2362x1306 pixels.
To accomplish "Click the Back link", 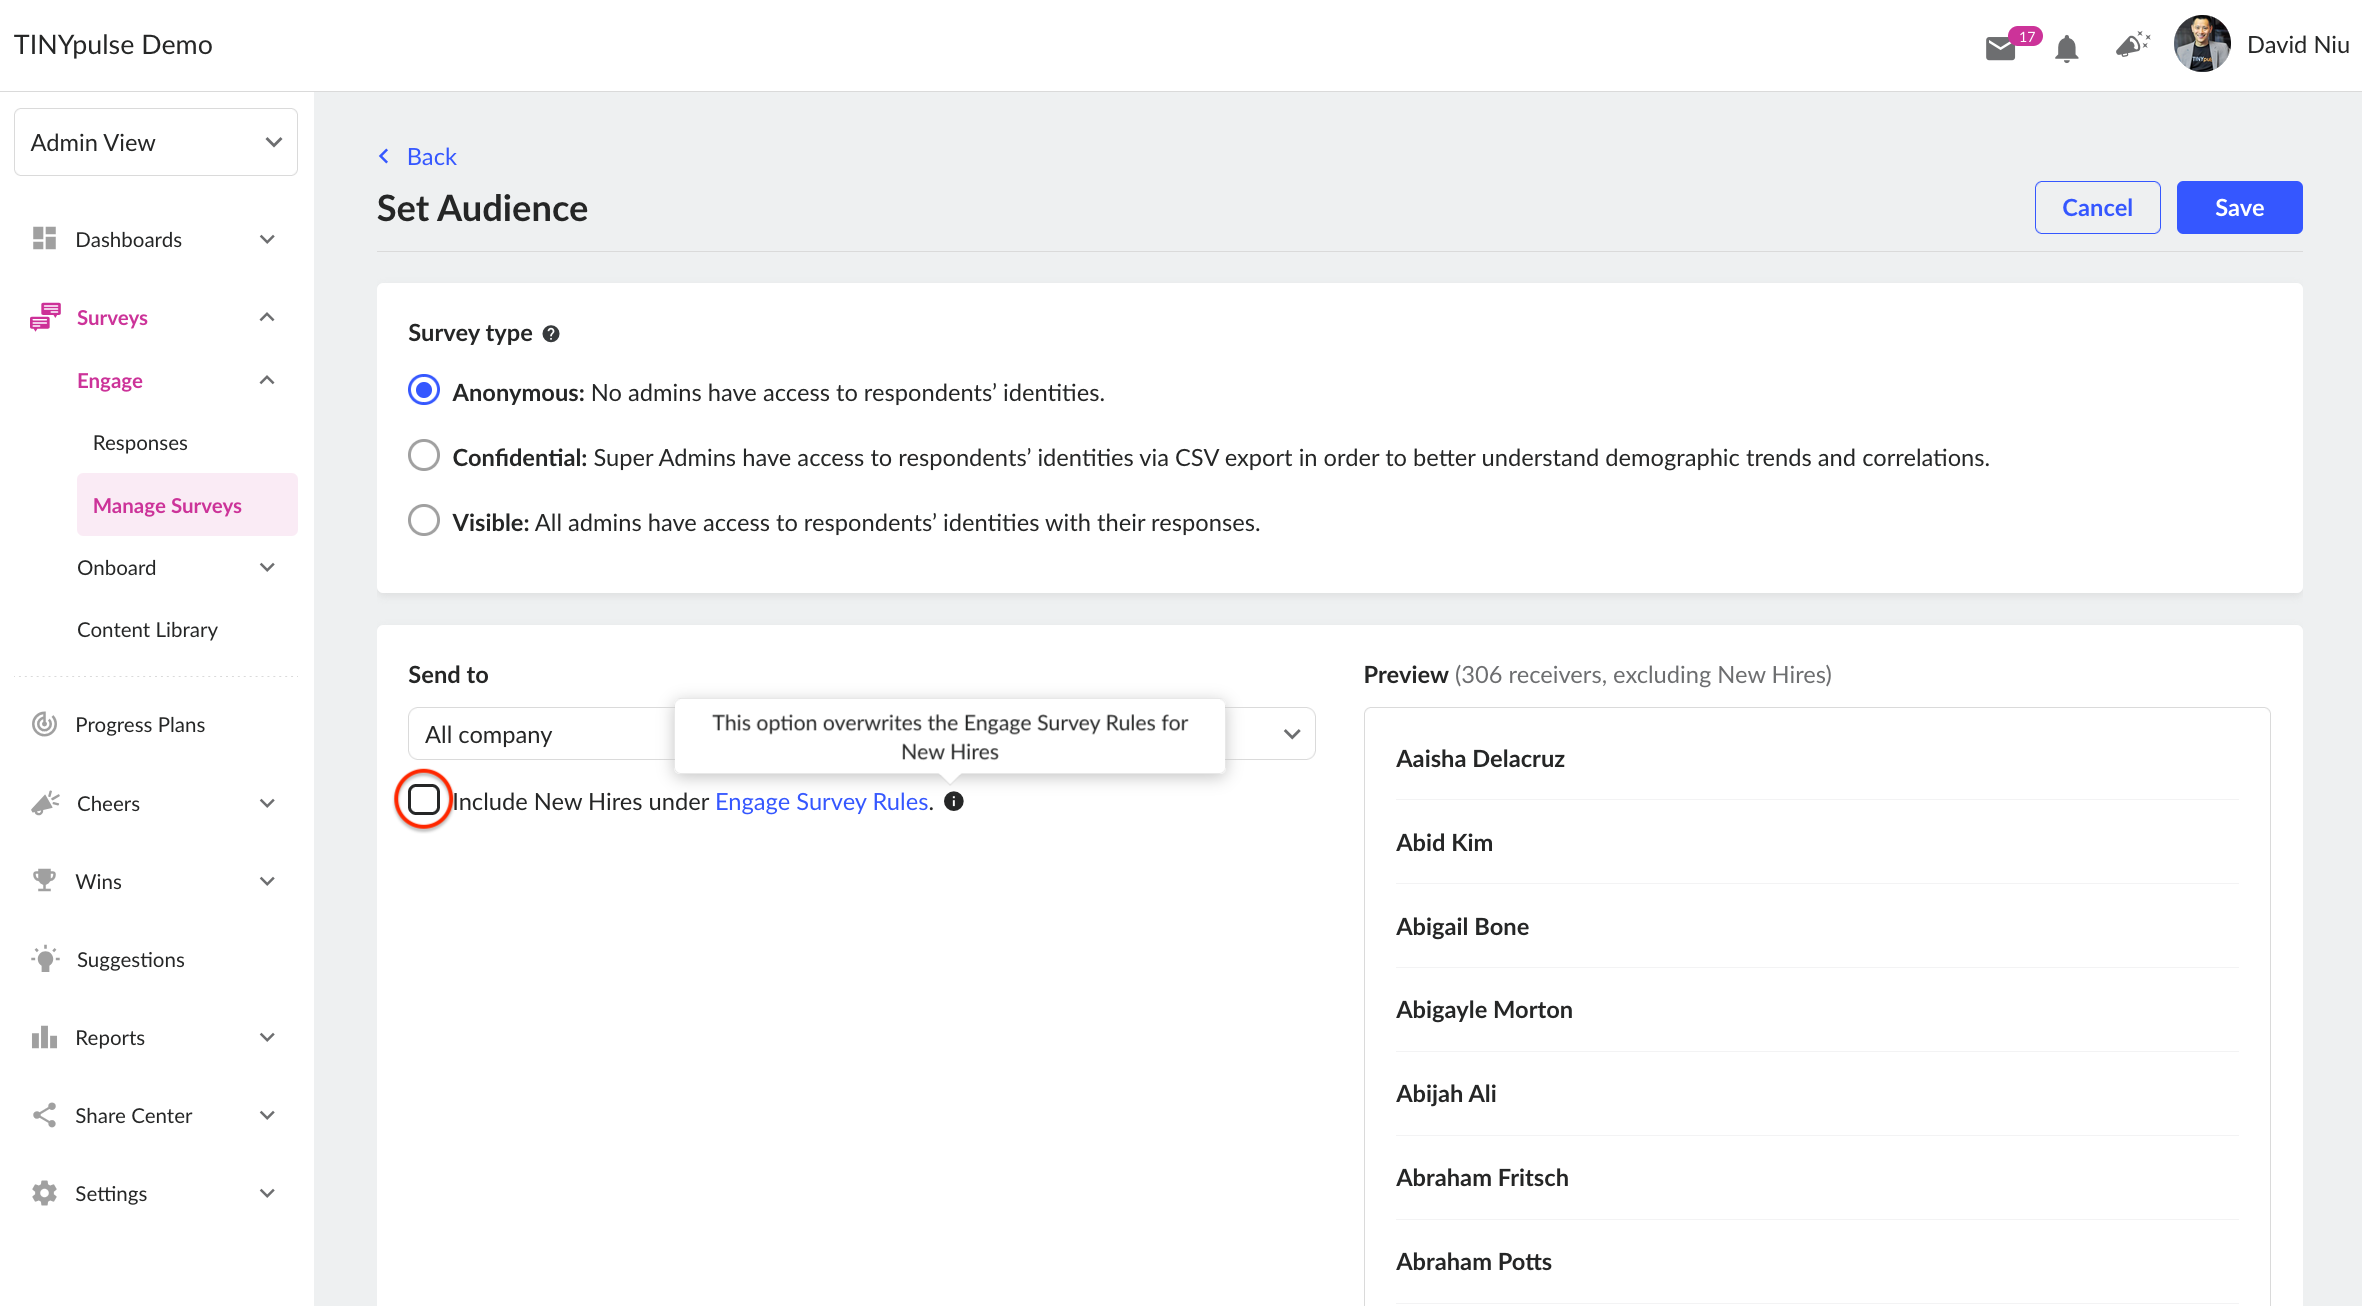I will click(x=431, y=156).
